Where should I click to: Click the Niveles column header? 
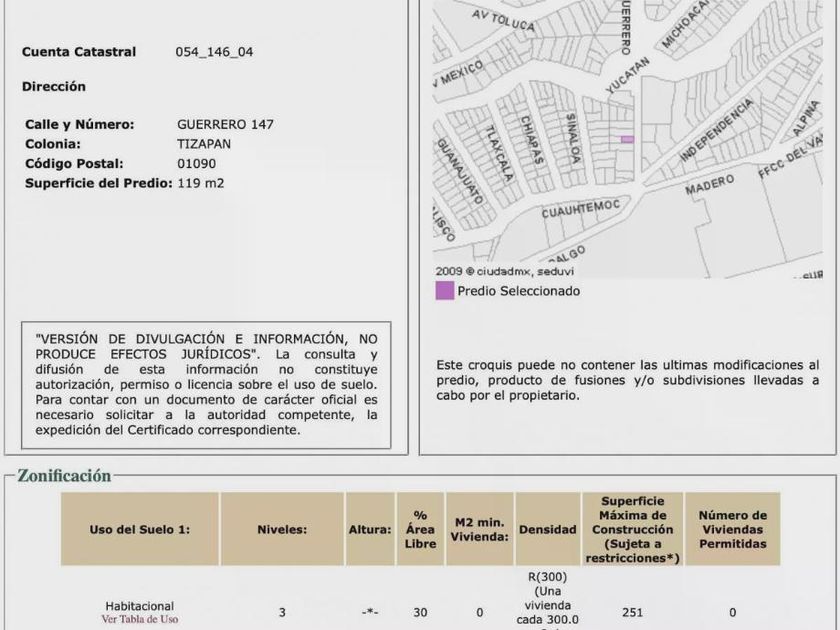[x=282, y=529]
